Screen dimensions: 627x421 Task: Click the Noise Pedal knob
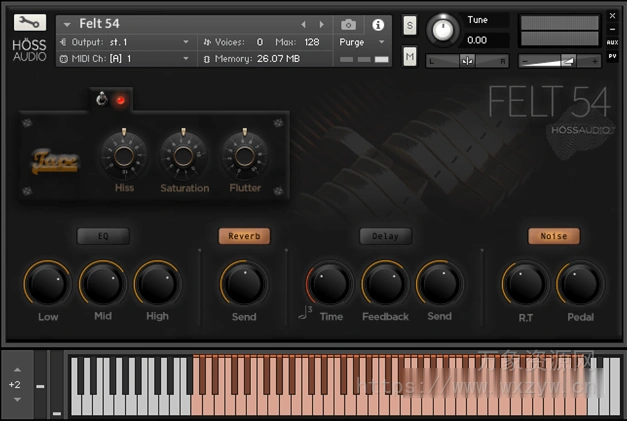pyautogui.click(x=580, y=283)
